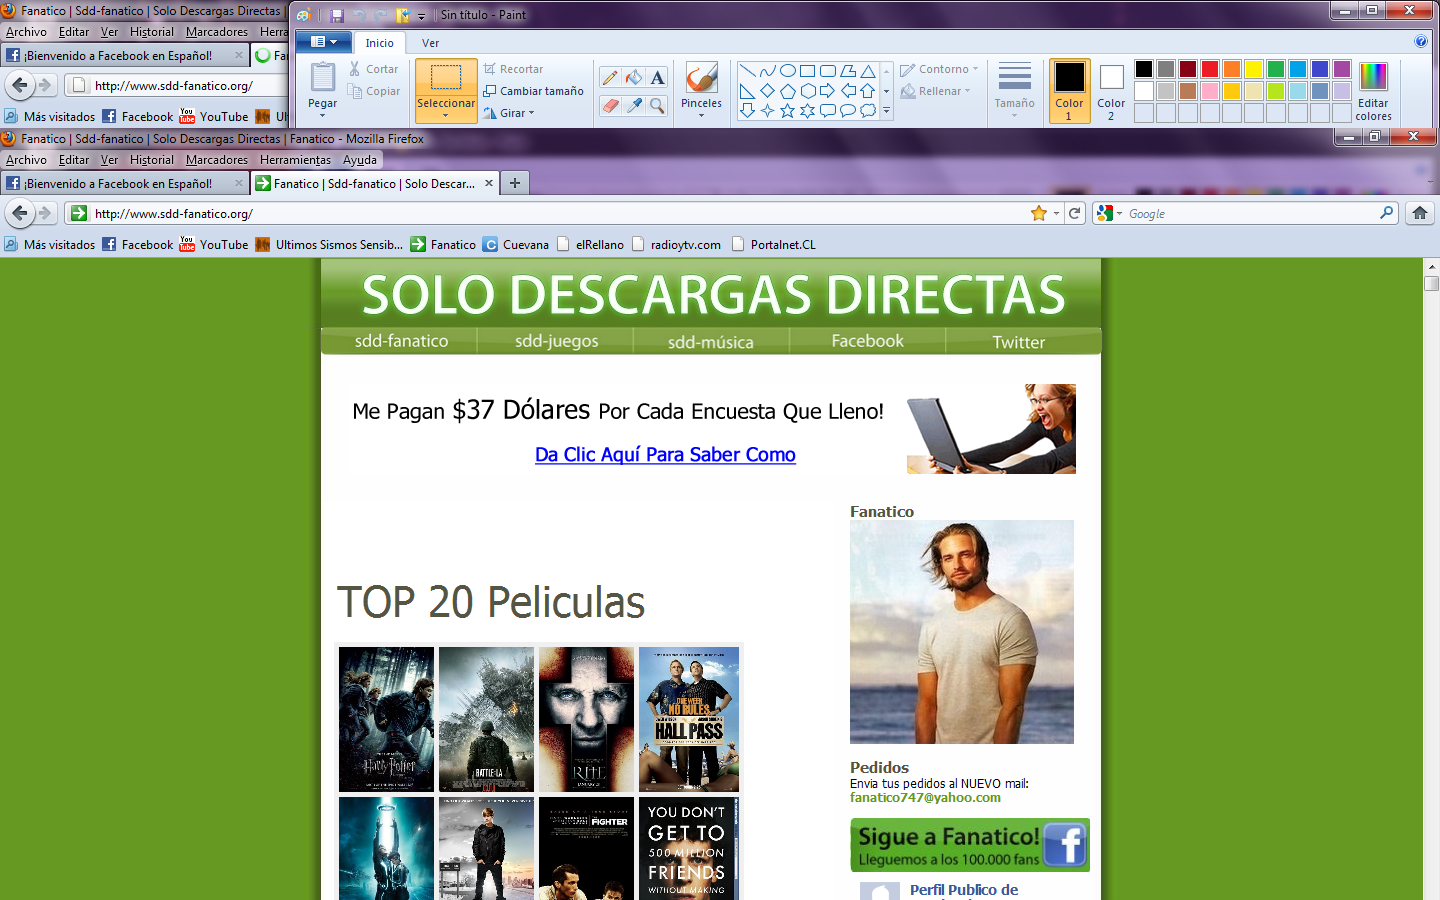Screen dimensions: 1440x900
Task: Click the Sigue a Fanatico Facebook banner
Action: pyautogui.click(x=969, y=845)
